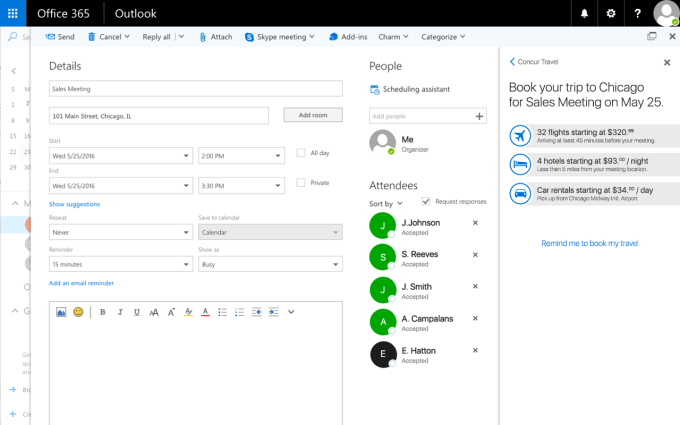Insert an emoji with the smiley icon
Screen dimensions: 680x425
(x=77, y=312)
